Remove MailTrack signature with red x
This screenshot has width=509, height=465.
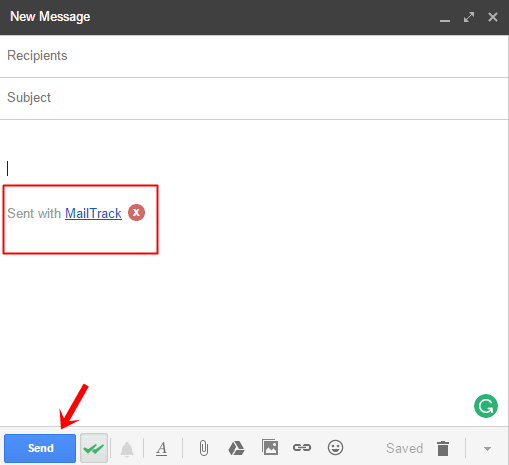(136, 212)
